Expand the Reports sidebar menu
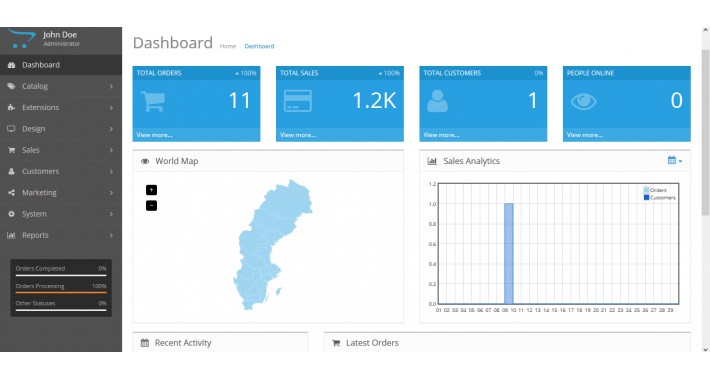The image size is (710, 380). pyautogui.click(x=61, y=235)
